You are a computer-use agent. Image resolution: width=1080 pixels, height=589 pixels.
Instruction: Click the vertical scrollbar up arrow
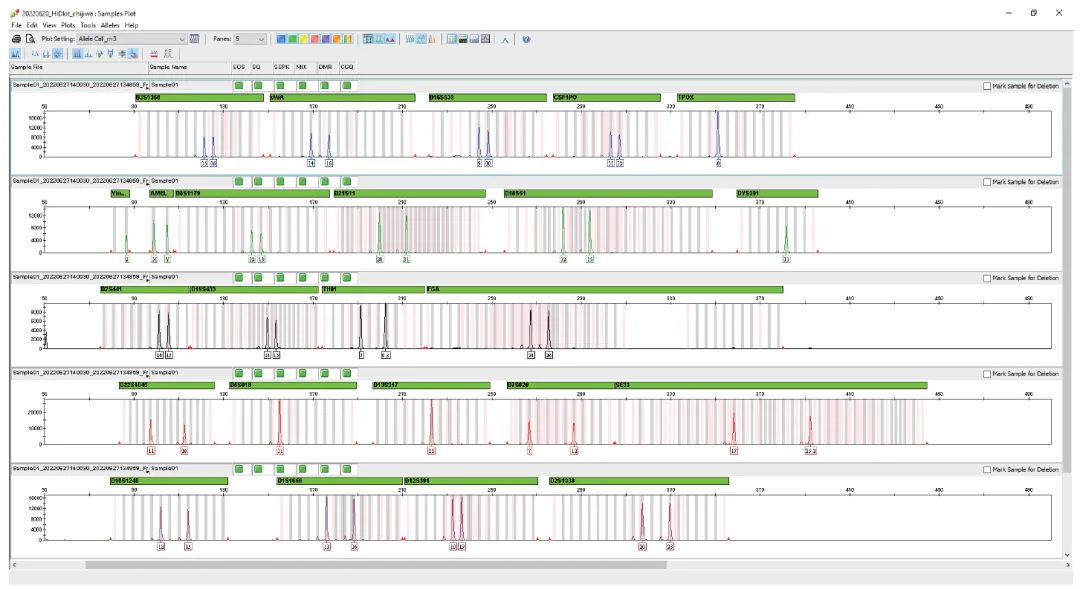(x=1068, y=83)
